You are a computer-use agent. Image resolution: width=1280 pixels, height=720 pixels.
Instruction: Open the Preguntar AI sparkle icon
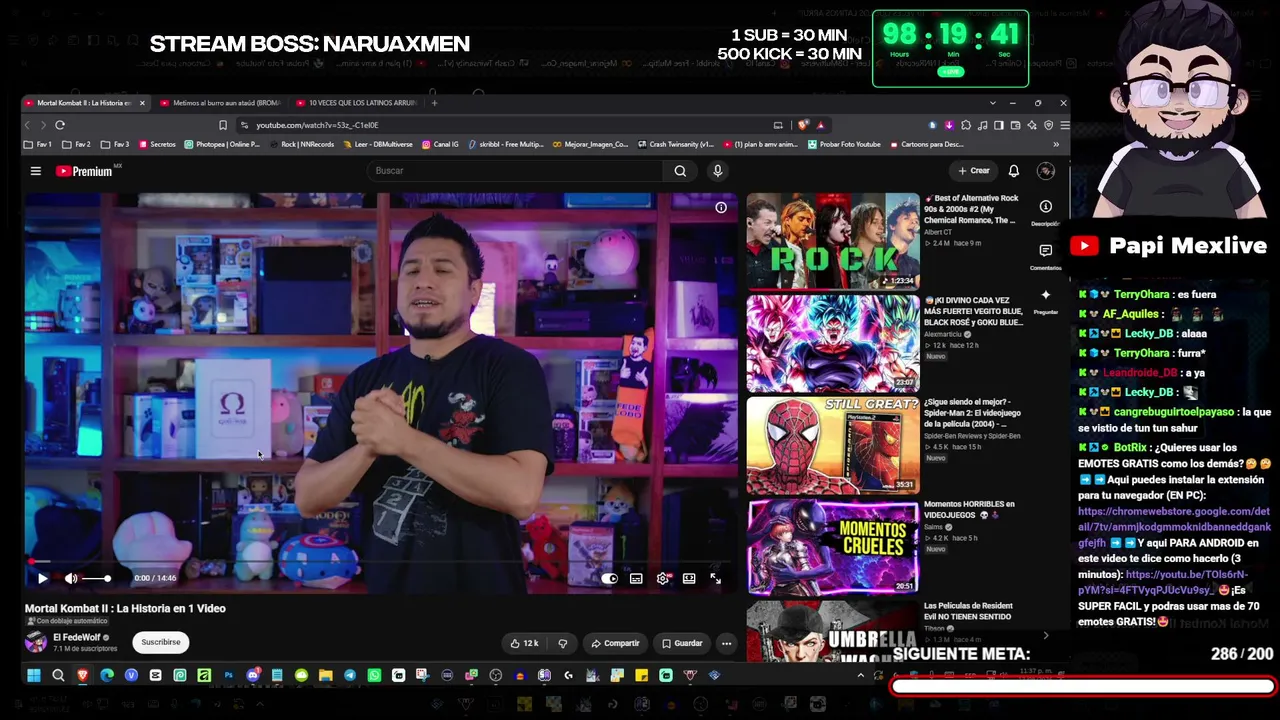[1046, 295]
